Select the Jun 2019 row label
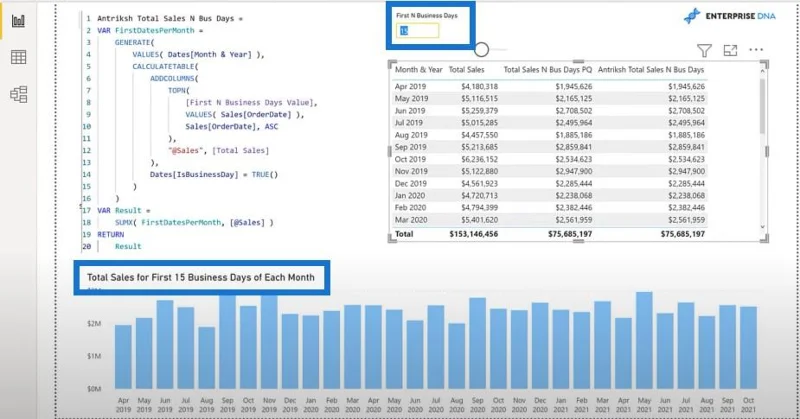The height and width of the screenshot is (419, 800). [x=410, y=111]
